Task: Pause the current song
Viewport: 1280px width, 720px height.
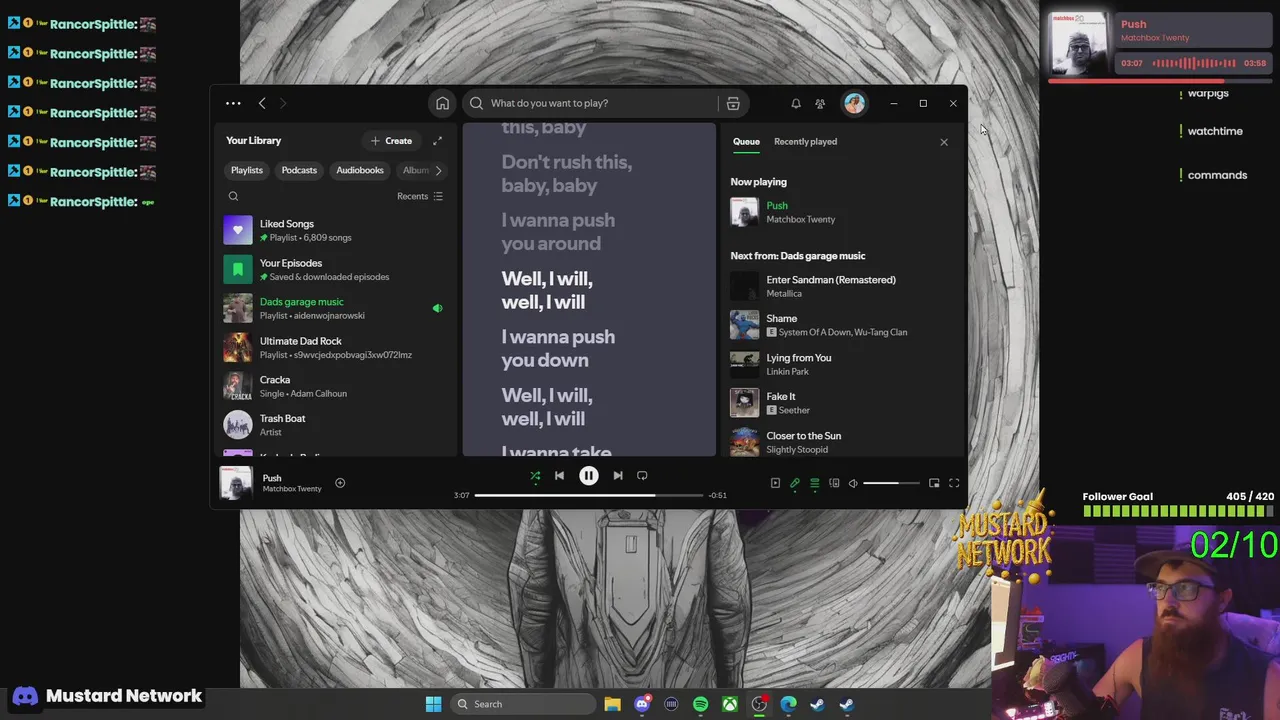Action: [589, 476]
